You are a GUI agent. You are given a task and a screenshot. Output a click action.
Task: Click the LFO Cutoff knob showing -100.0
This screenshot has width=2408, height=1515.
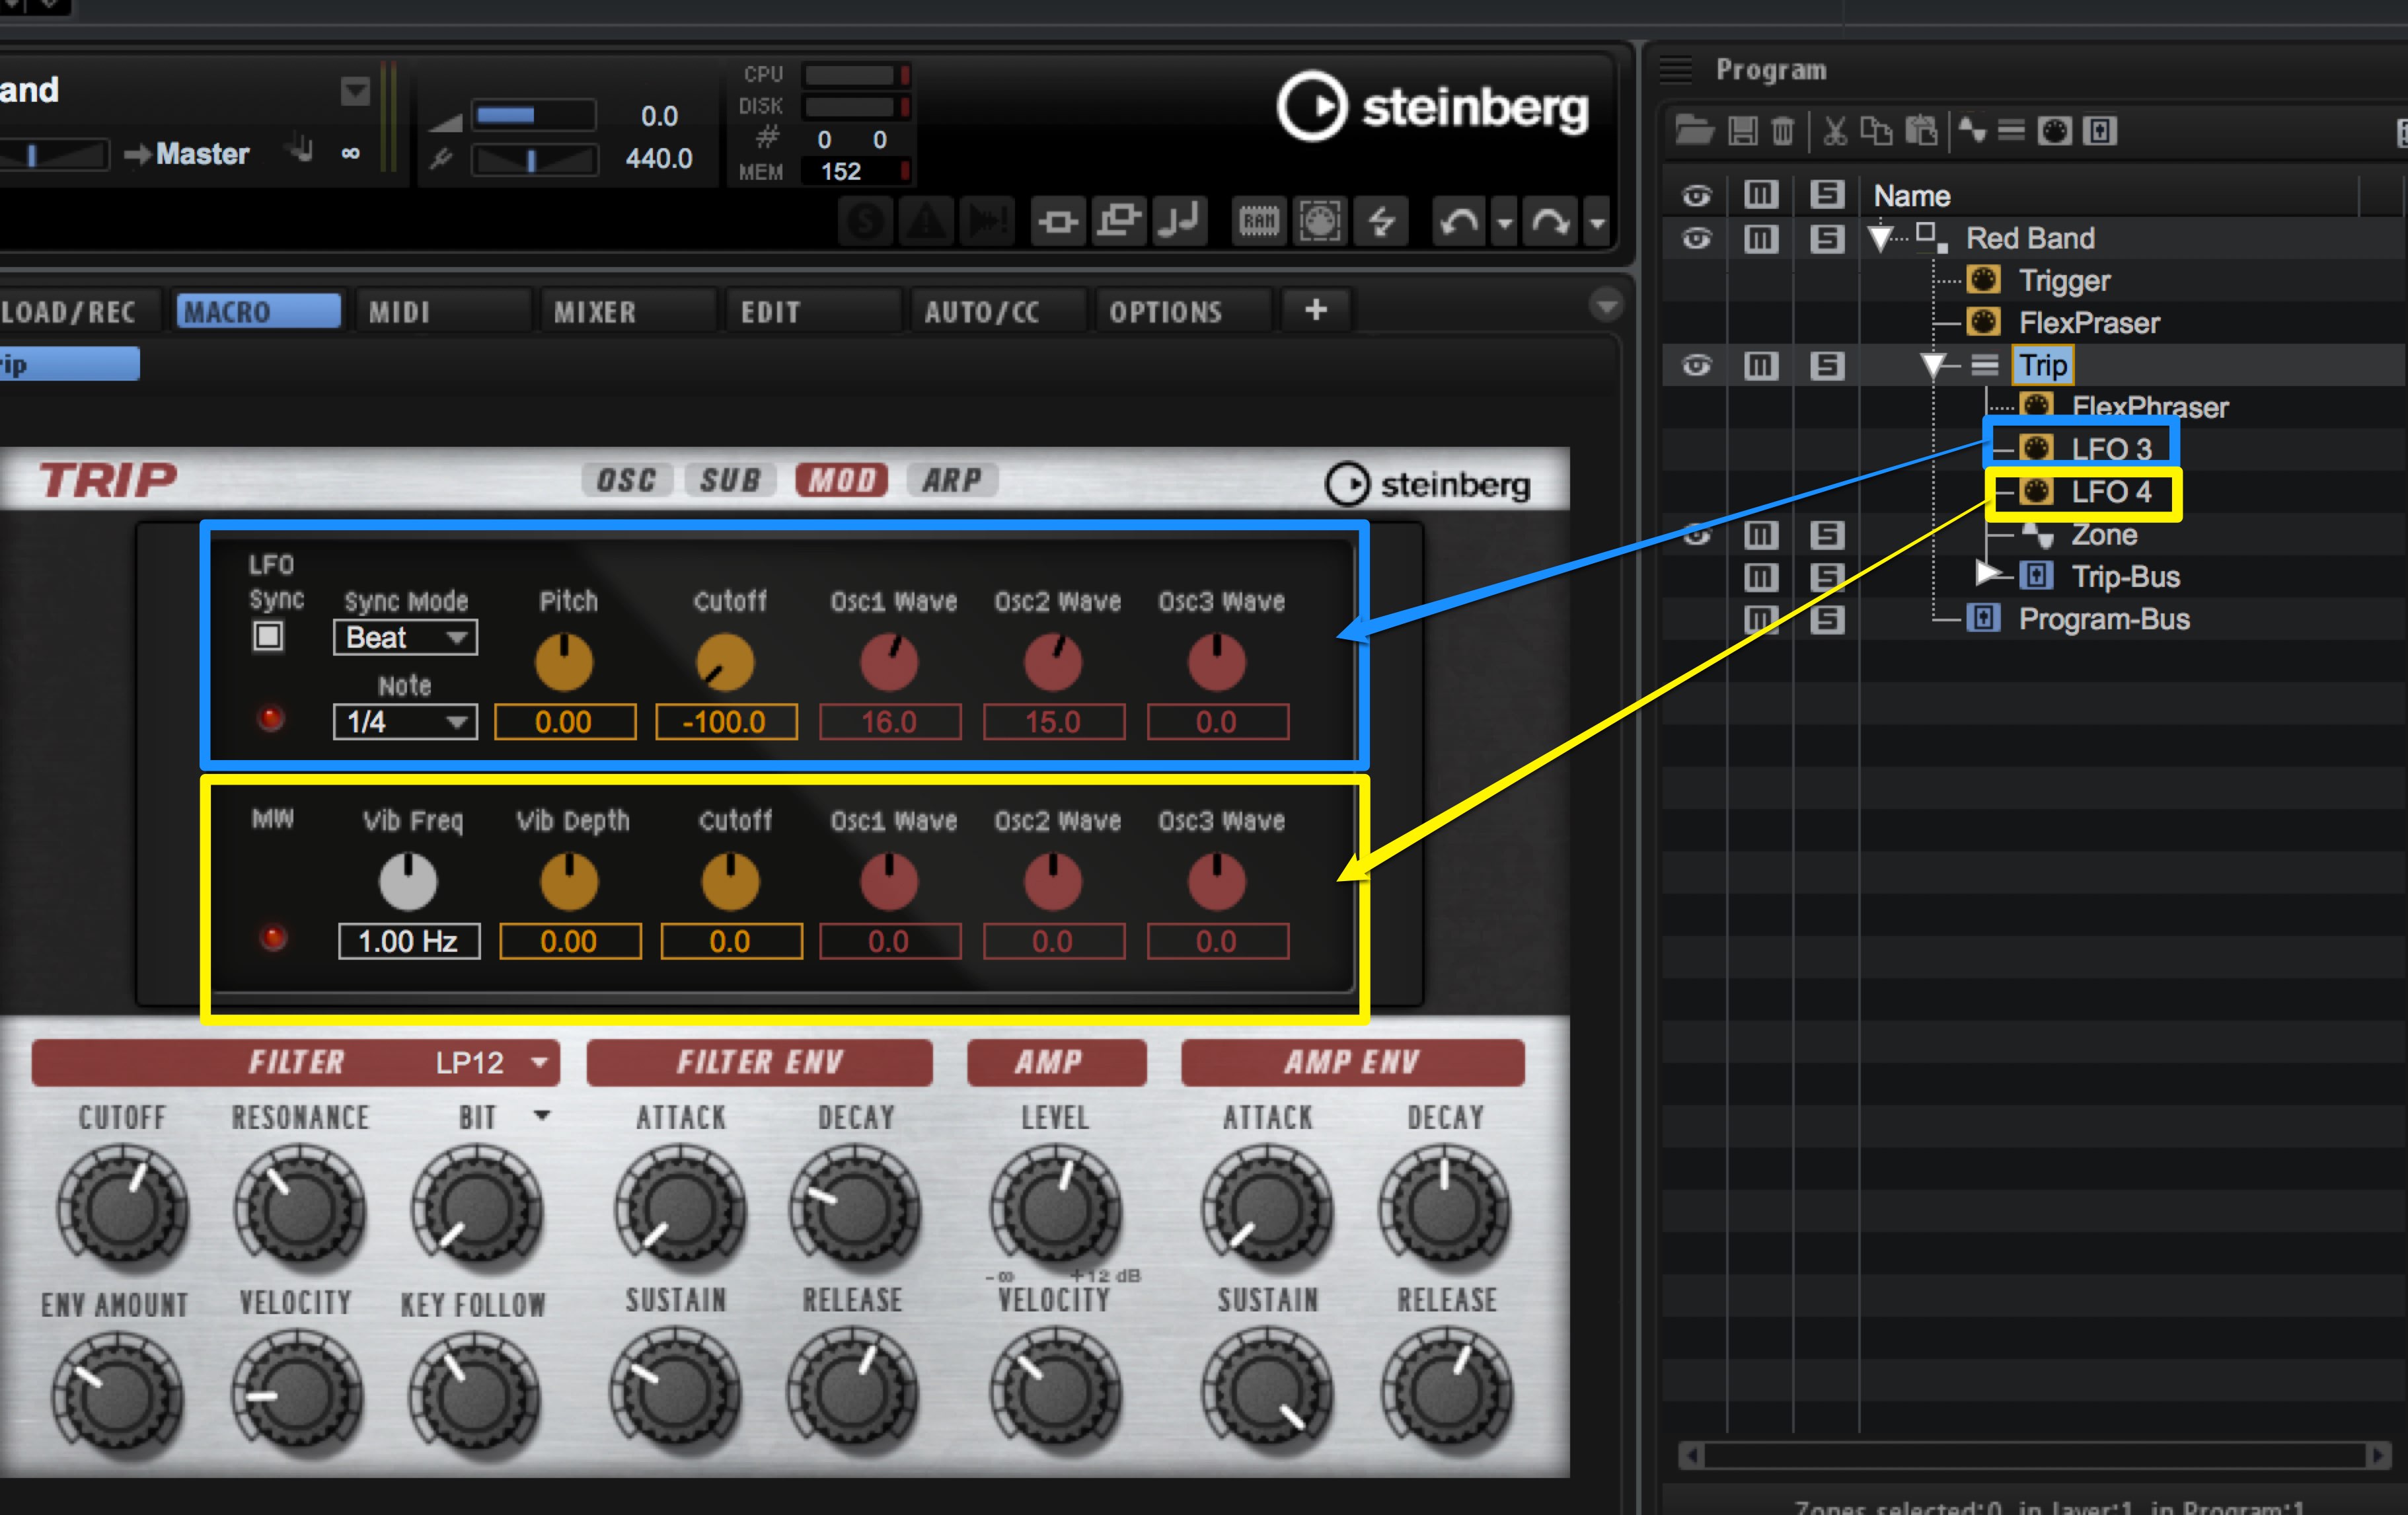(x=725, y=662)
